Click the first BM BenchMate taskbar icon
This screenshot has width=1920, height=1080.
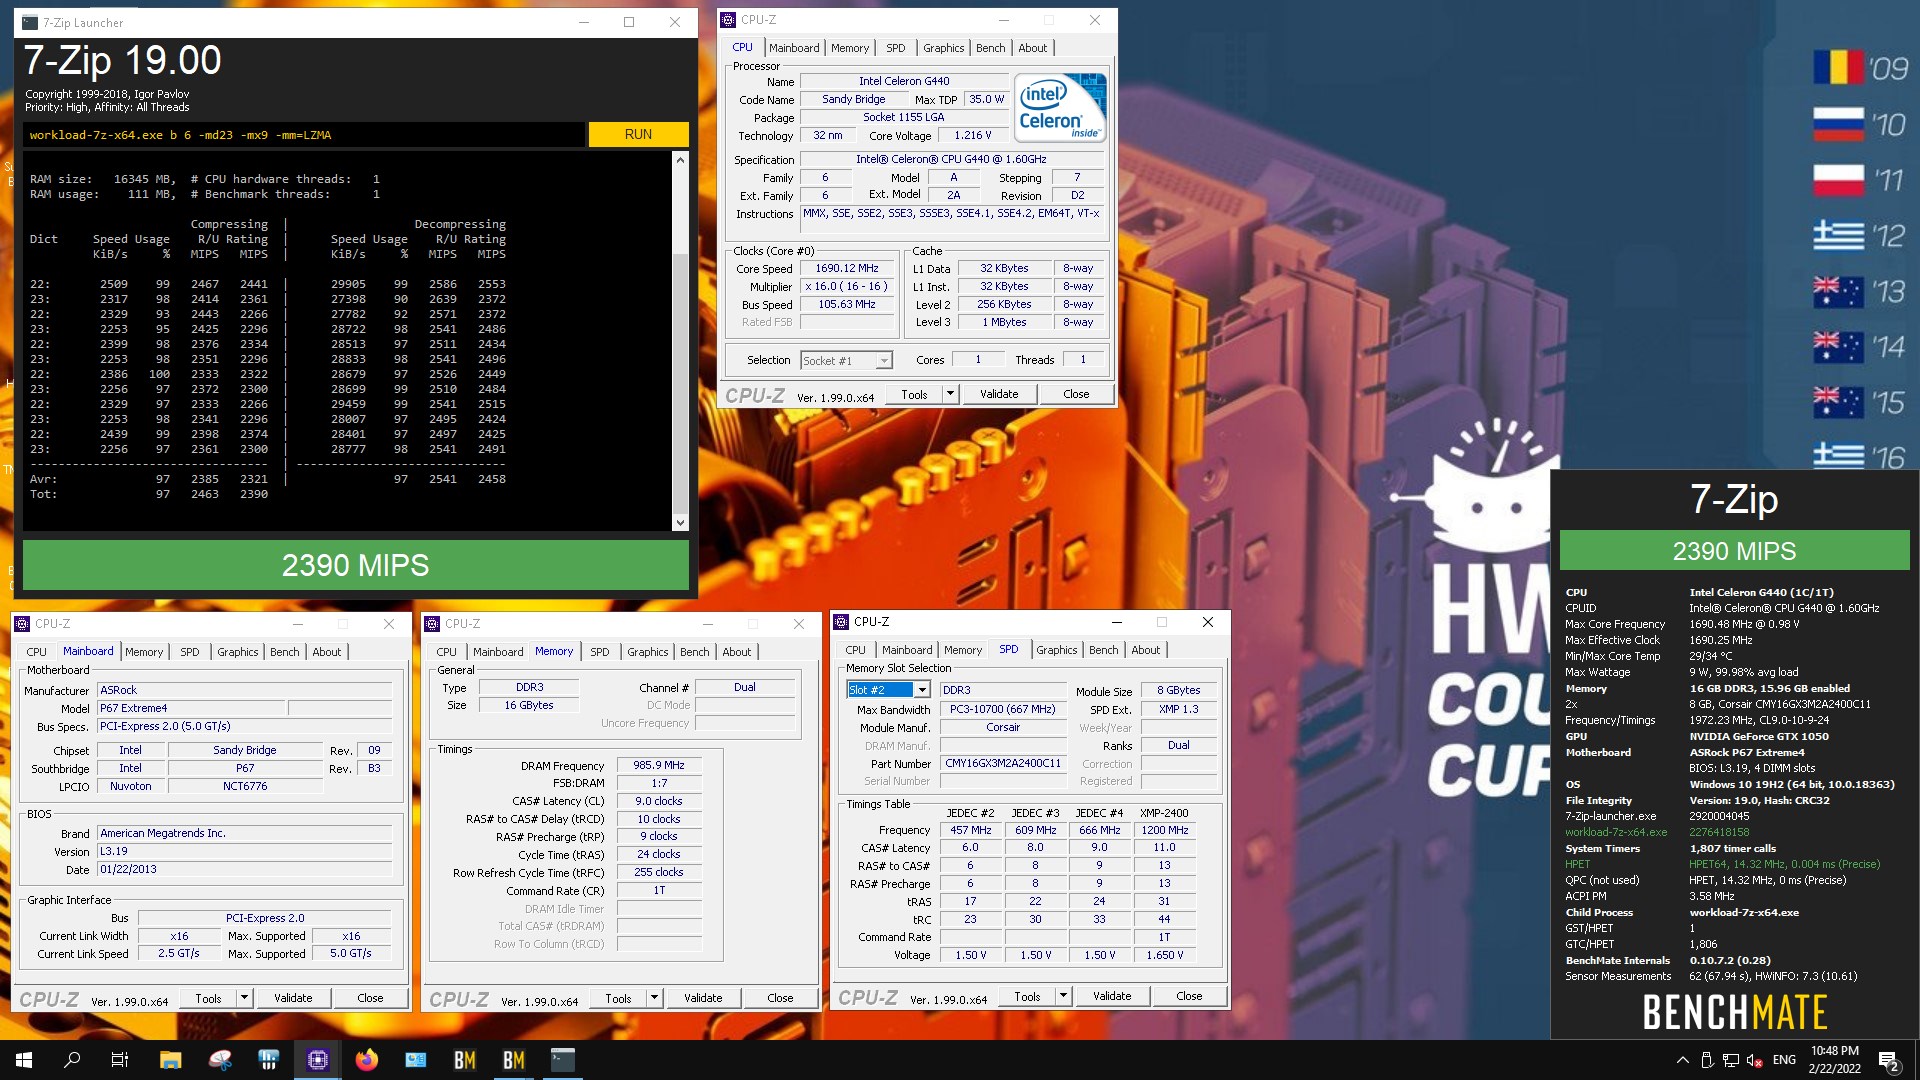465,1060
